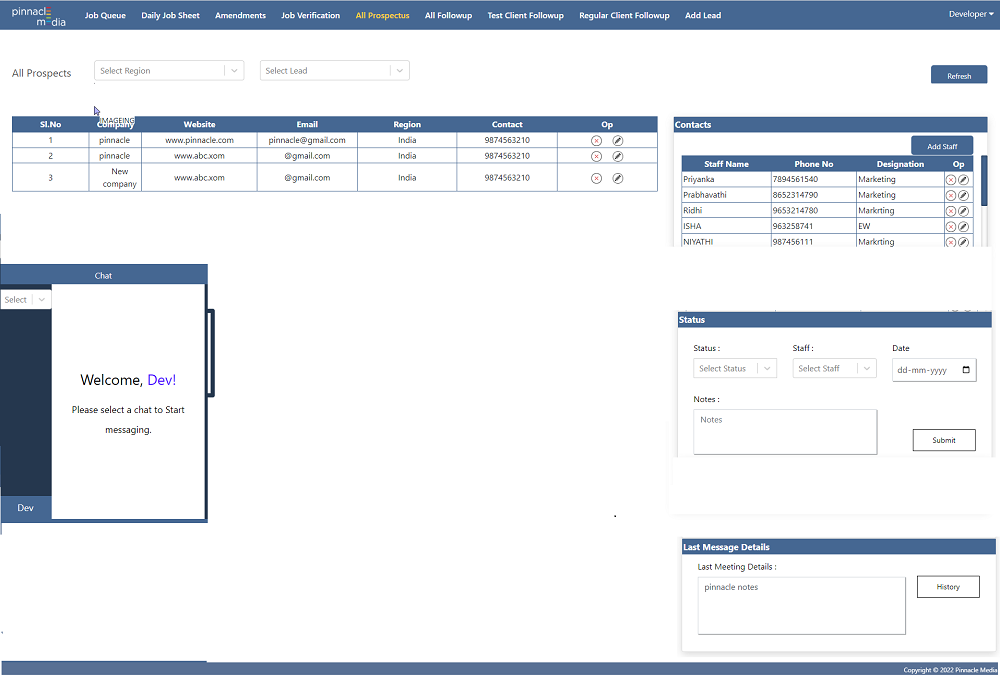Switch to All Followup page
The image size is (1000, 676).
click(x=448, y=16)
